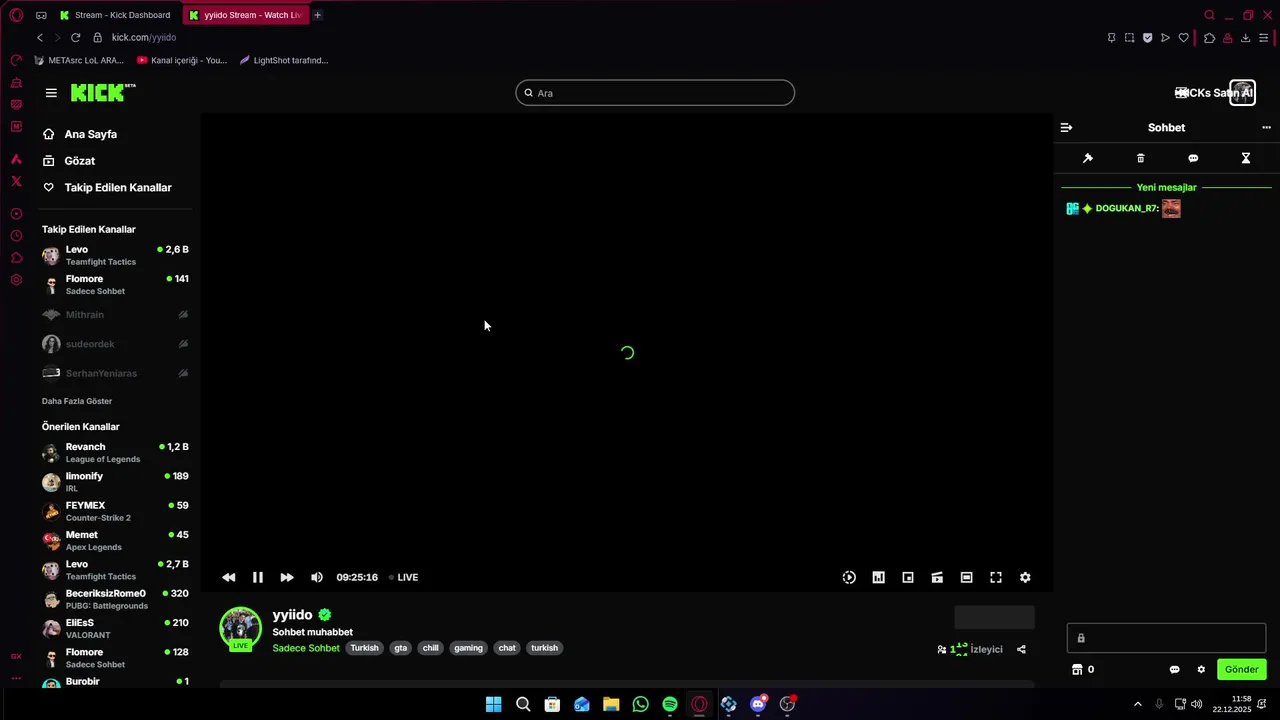Collapse the Sohbet chat panel
This screenshot has height=720, width=1280.
1066,127
